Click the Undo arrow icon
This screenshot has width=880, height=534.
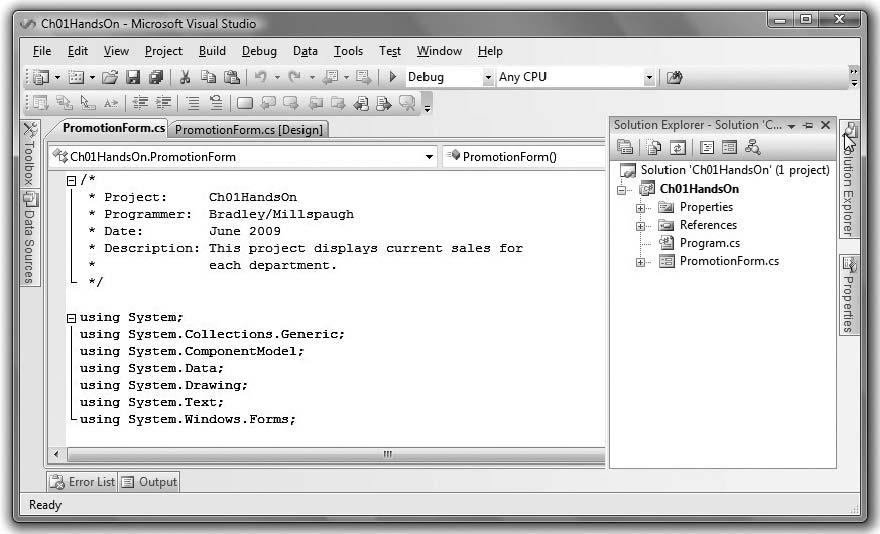click(261, 77)
